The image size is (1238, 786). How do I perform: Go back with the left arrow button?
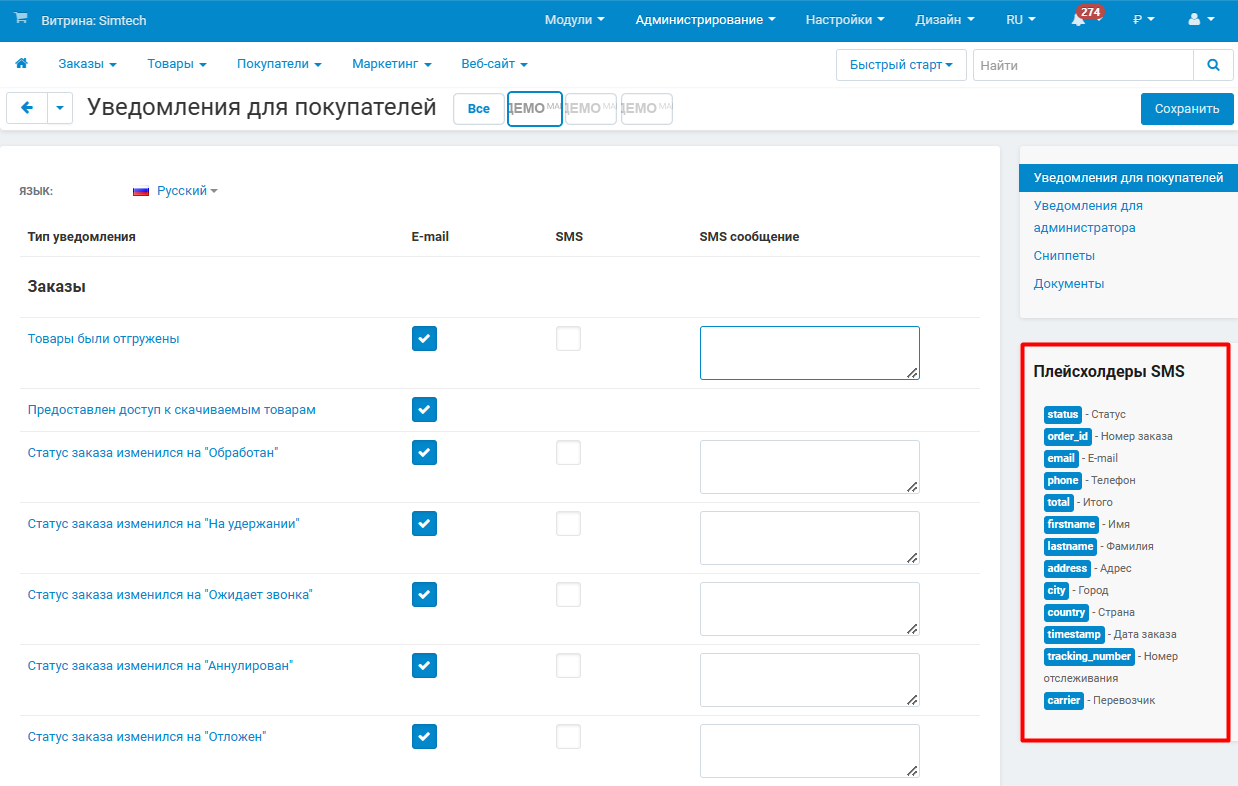27,109
